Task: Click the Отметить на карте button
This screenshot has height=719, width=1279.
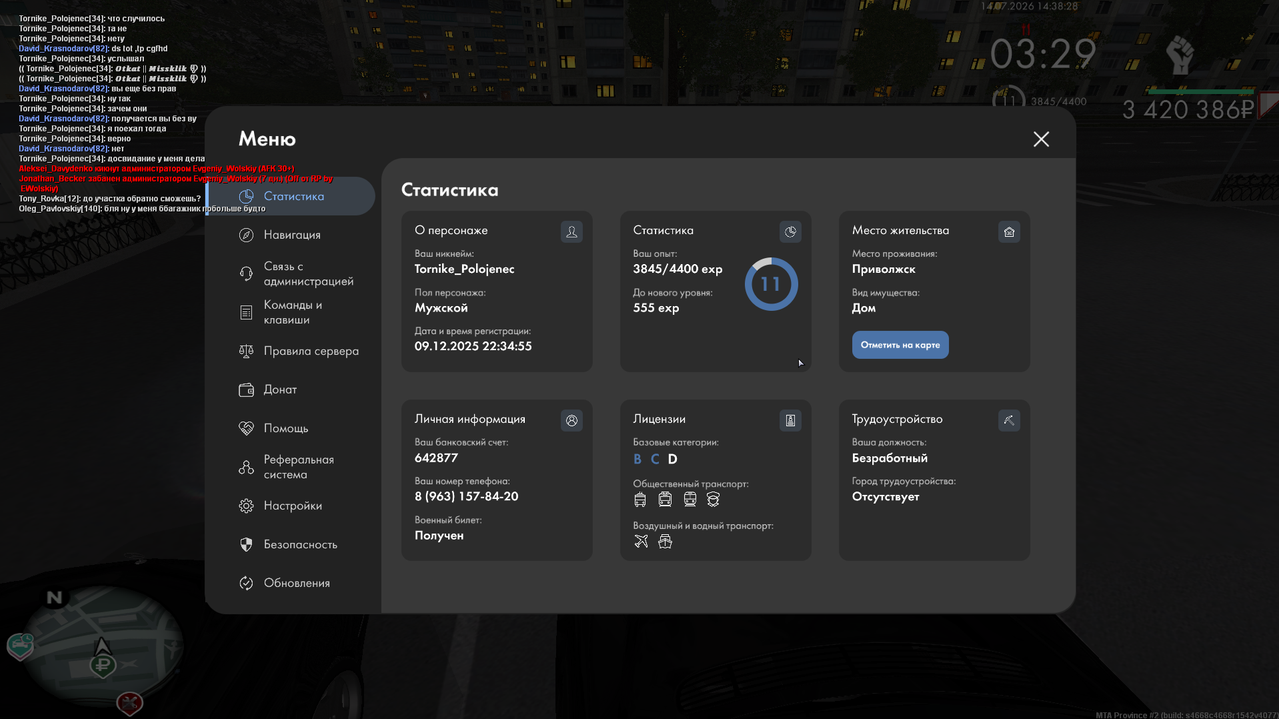Action: tap(900, 345)
